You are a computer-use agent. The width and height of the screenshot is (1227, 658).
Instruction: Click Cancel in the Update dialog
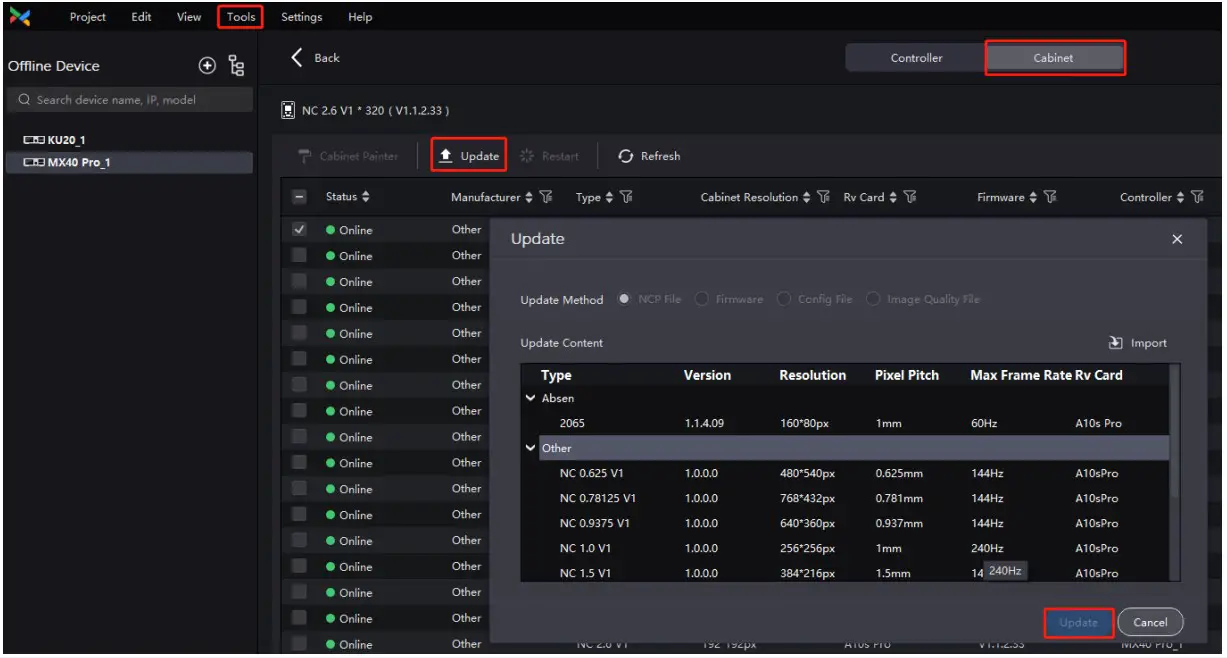1151,622
